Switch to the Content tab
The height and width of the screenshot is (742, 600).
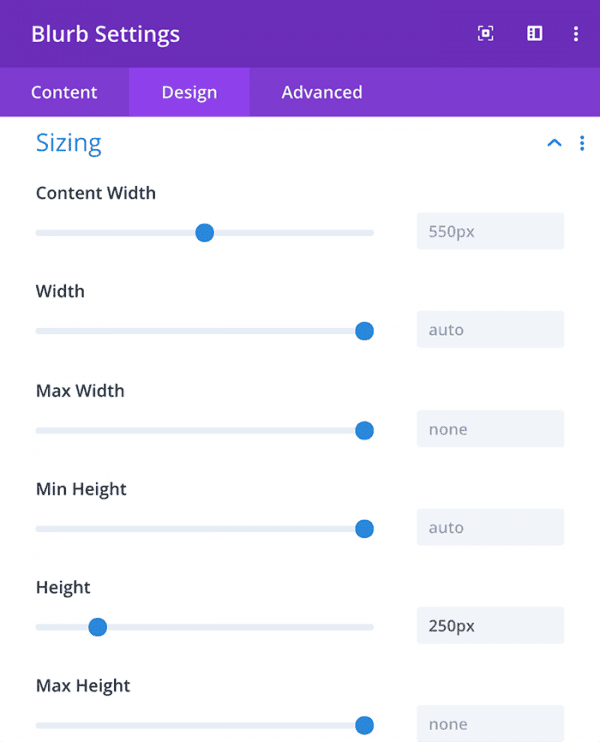[64, 92]
